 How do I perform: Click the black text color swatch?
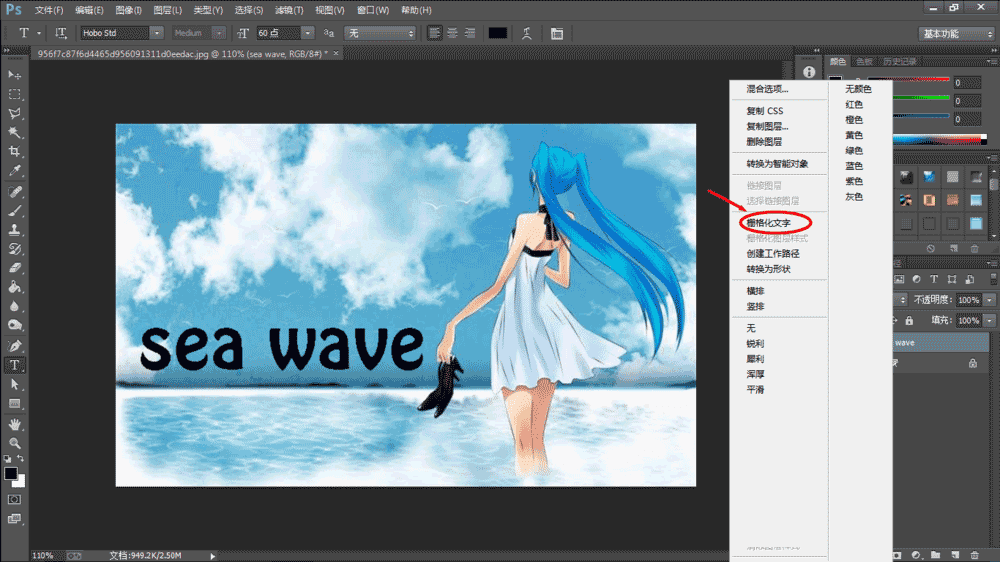(x=497, y=33)
